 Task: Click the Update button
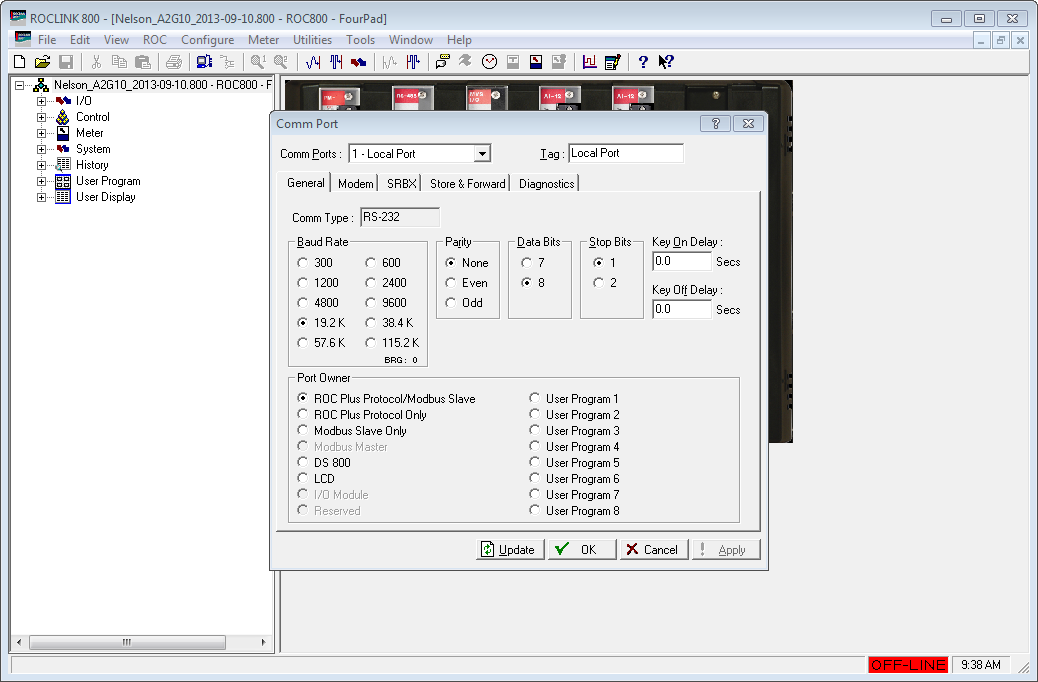(510, 550)
